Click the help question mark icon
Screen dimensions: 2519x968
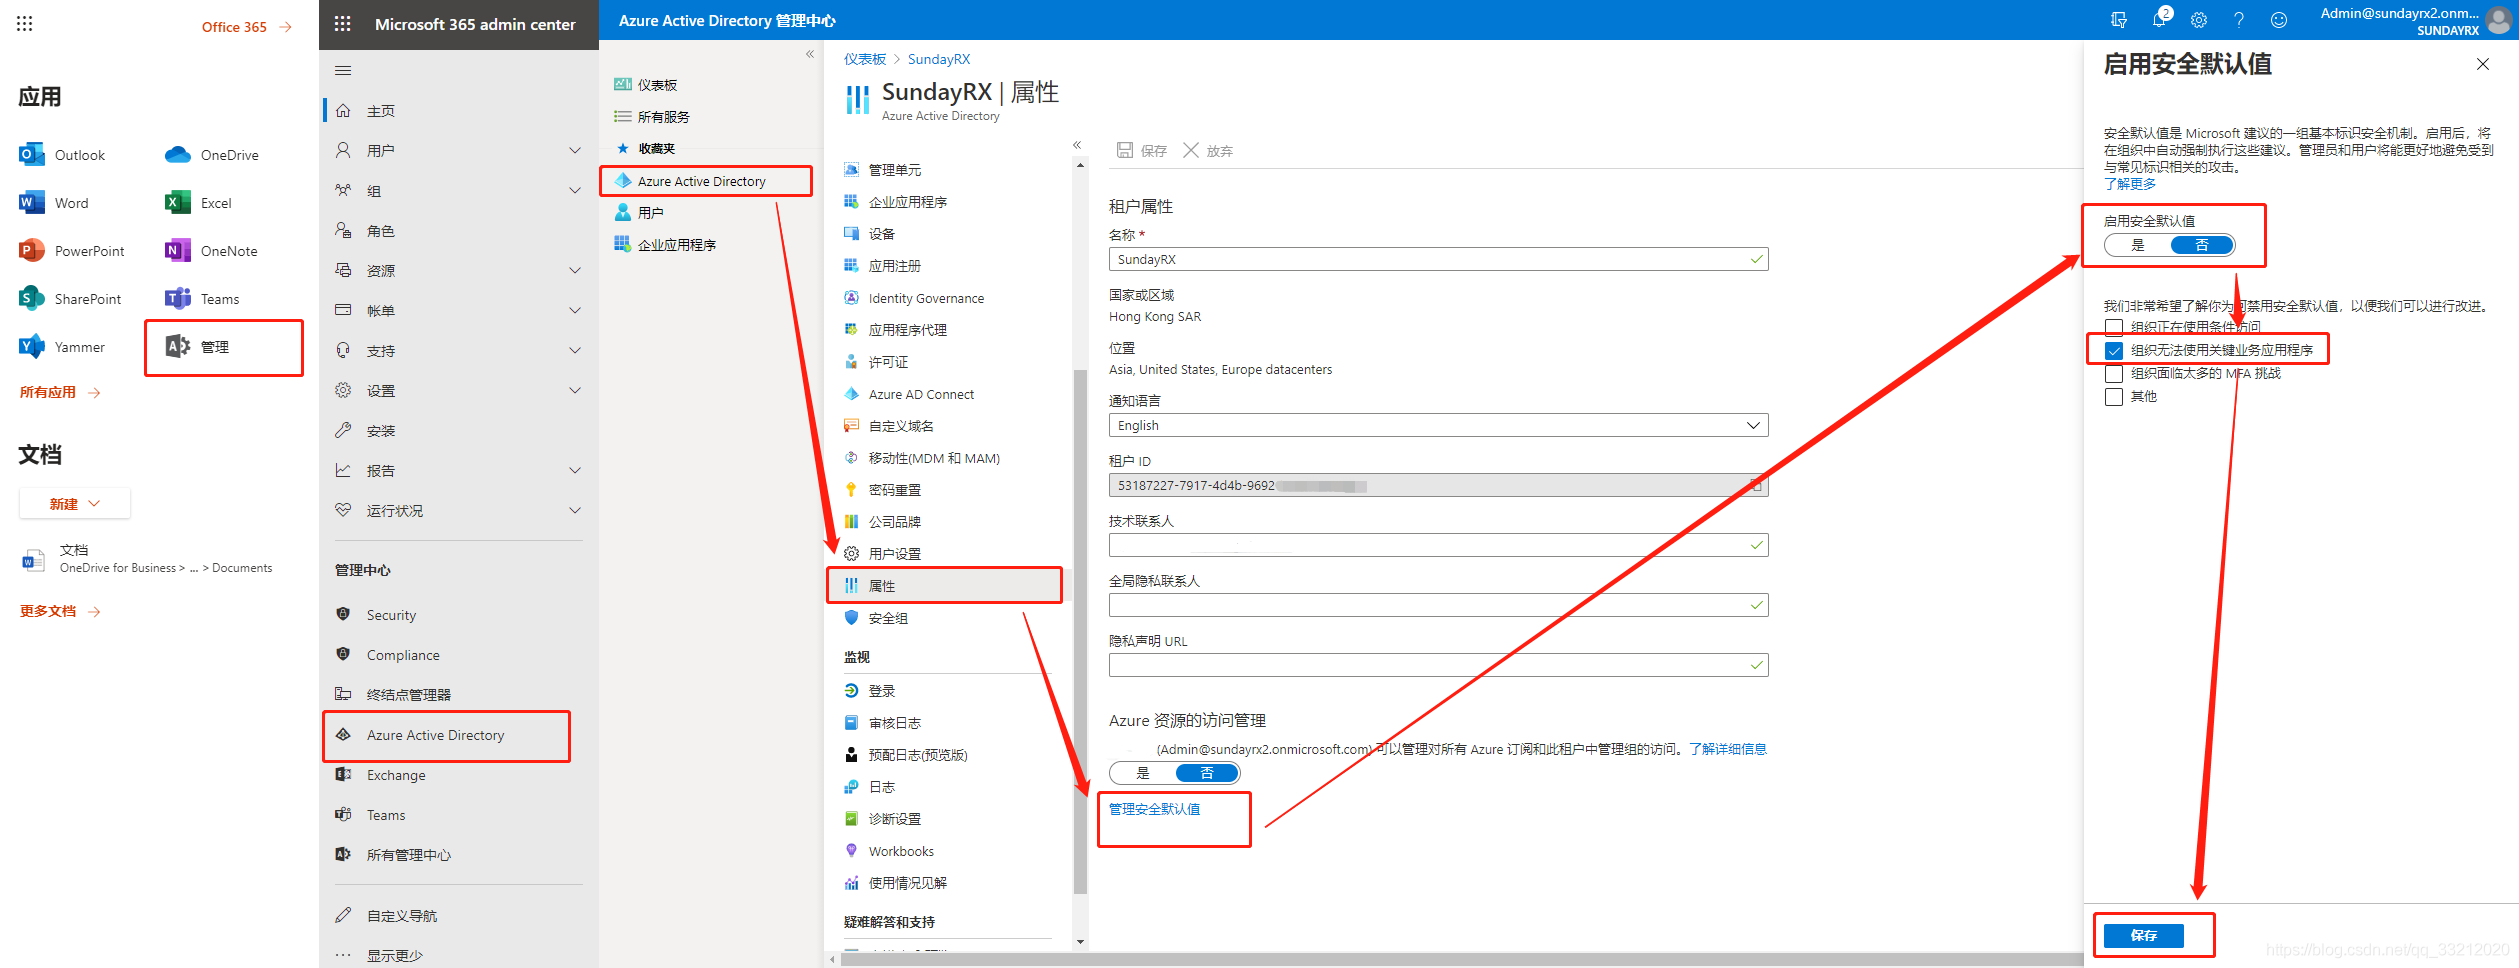pos(2239,20)
